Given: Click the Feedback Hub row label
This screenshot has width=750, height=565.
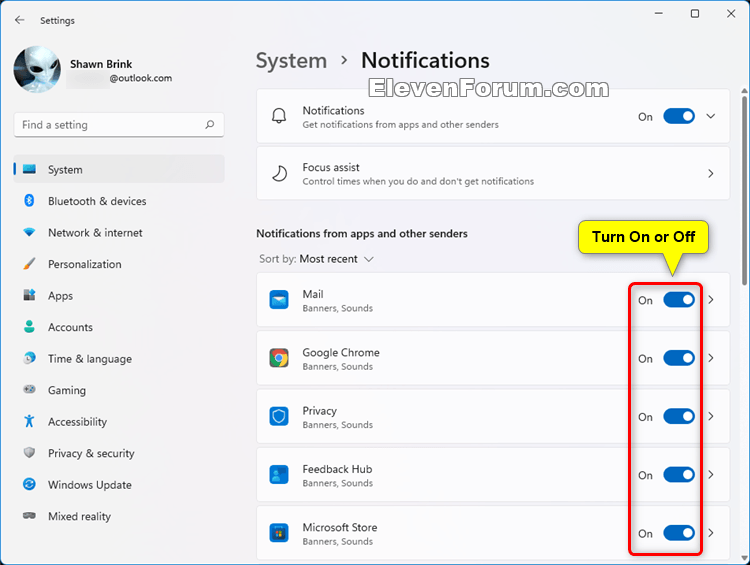Looking at the screenshot, I should coord(337,469).
